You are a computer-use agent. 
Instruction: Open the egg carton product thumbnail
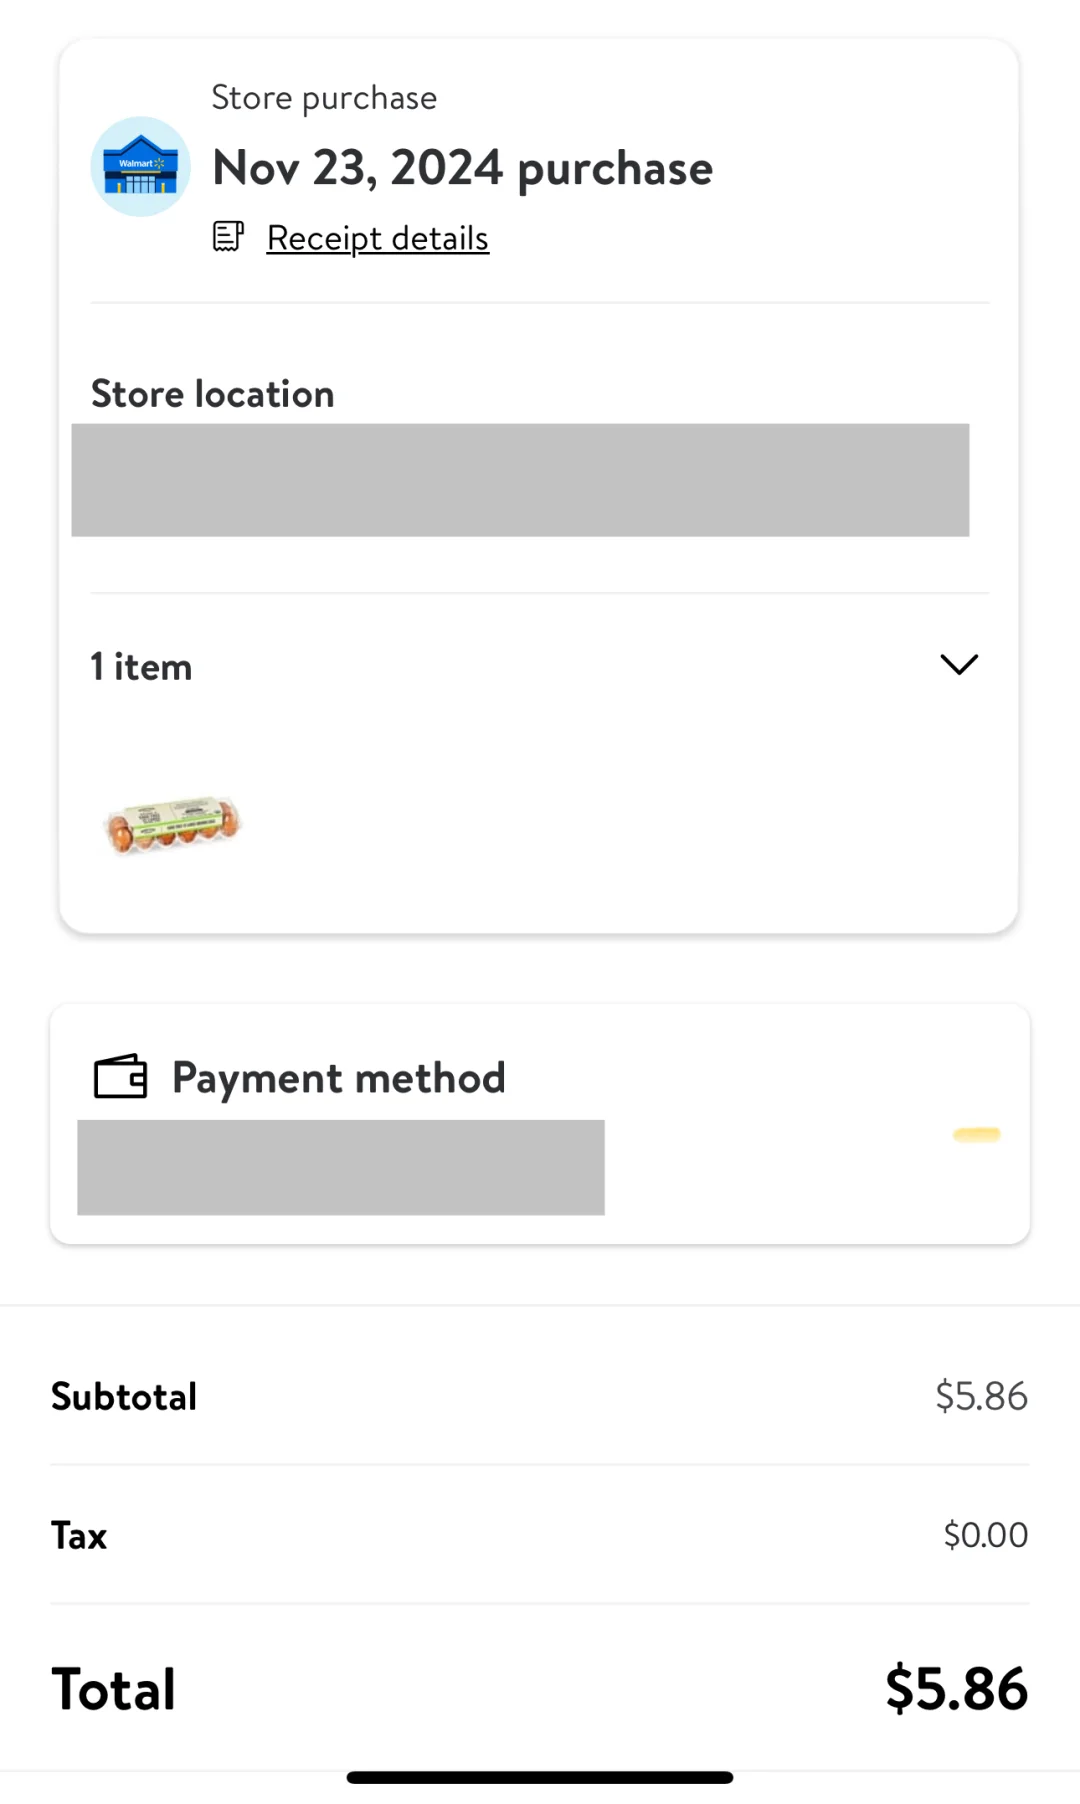coord(173,825)
